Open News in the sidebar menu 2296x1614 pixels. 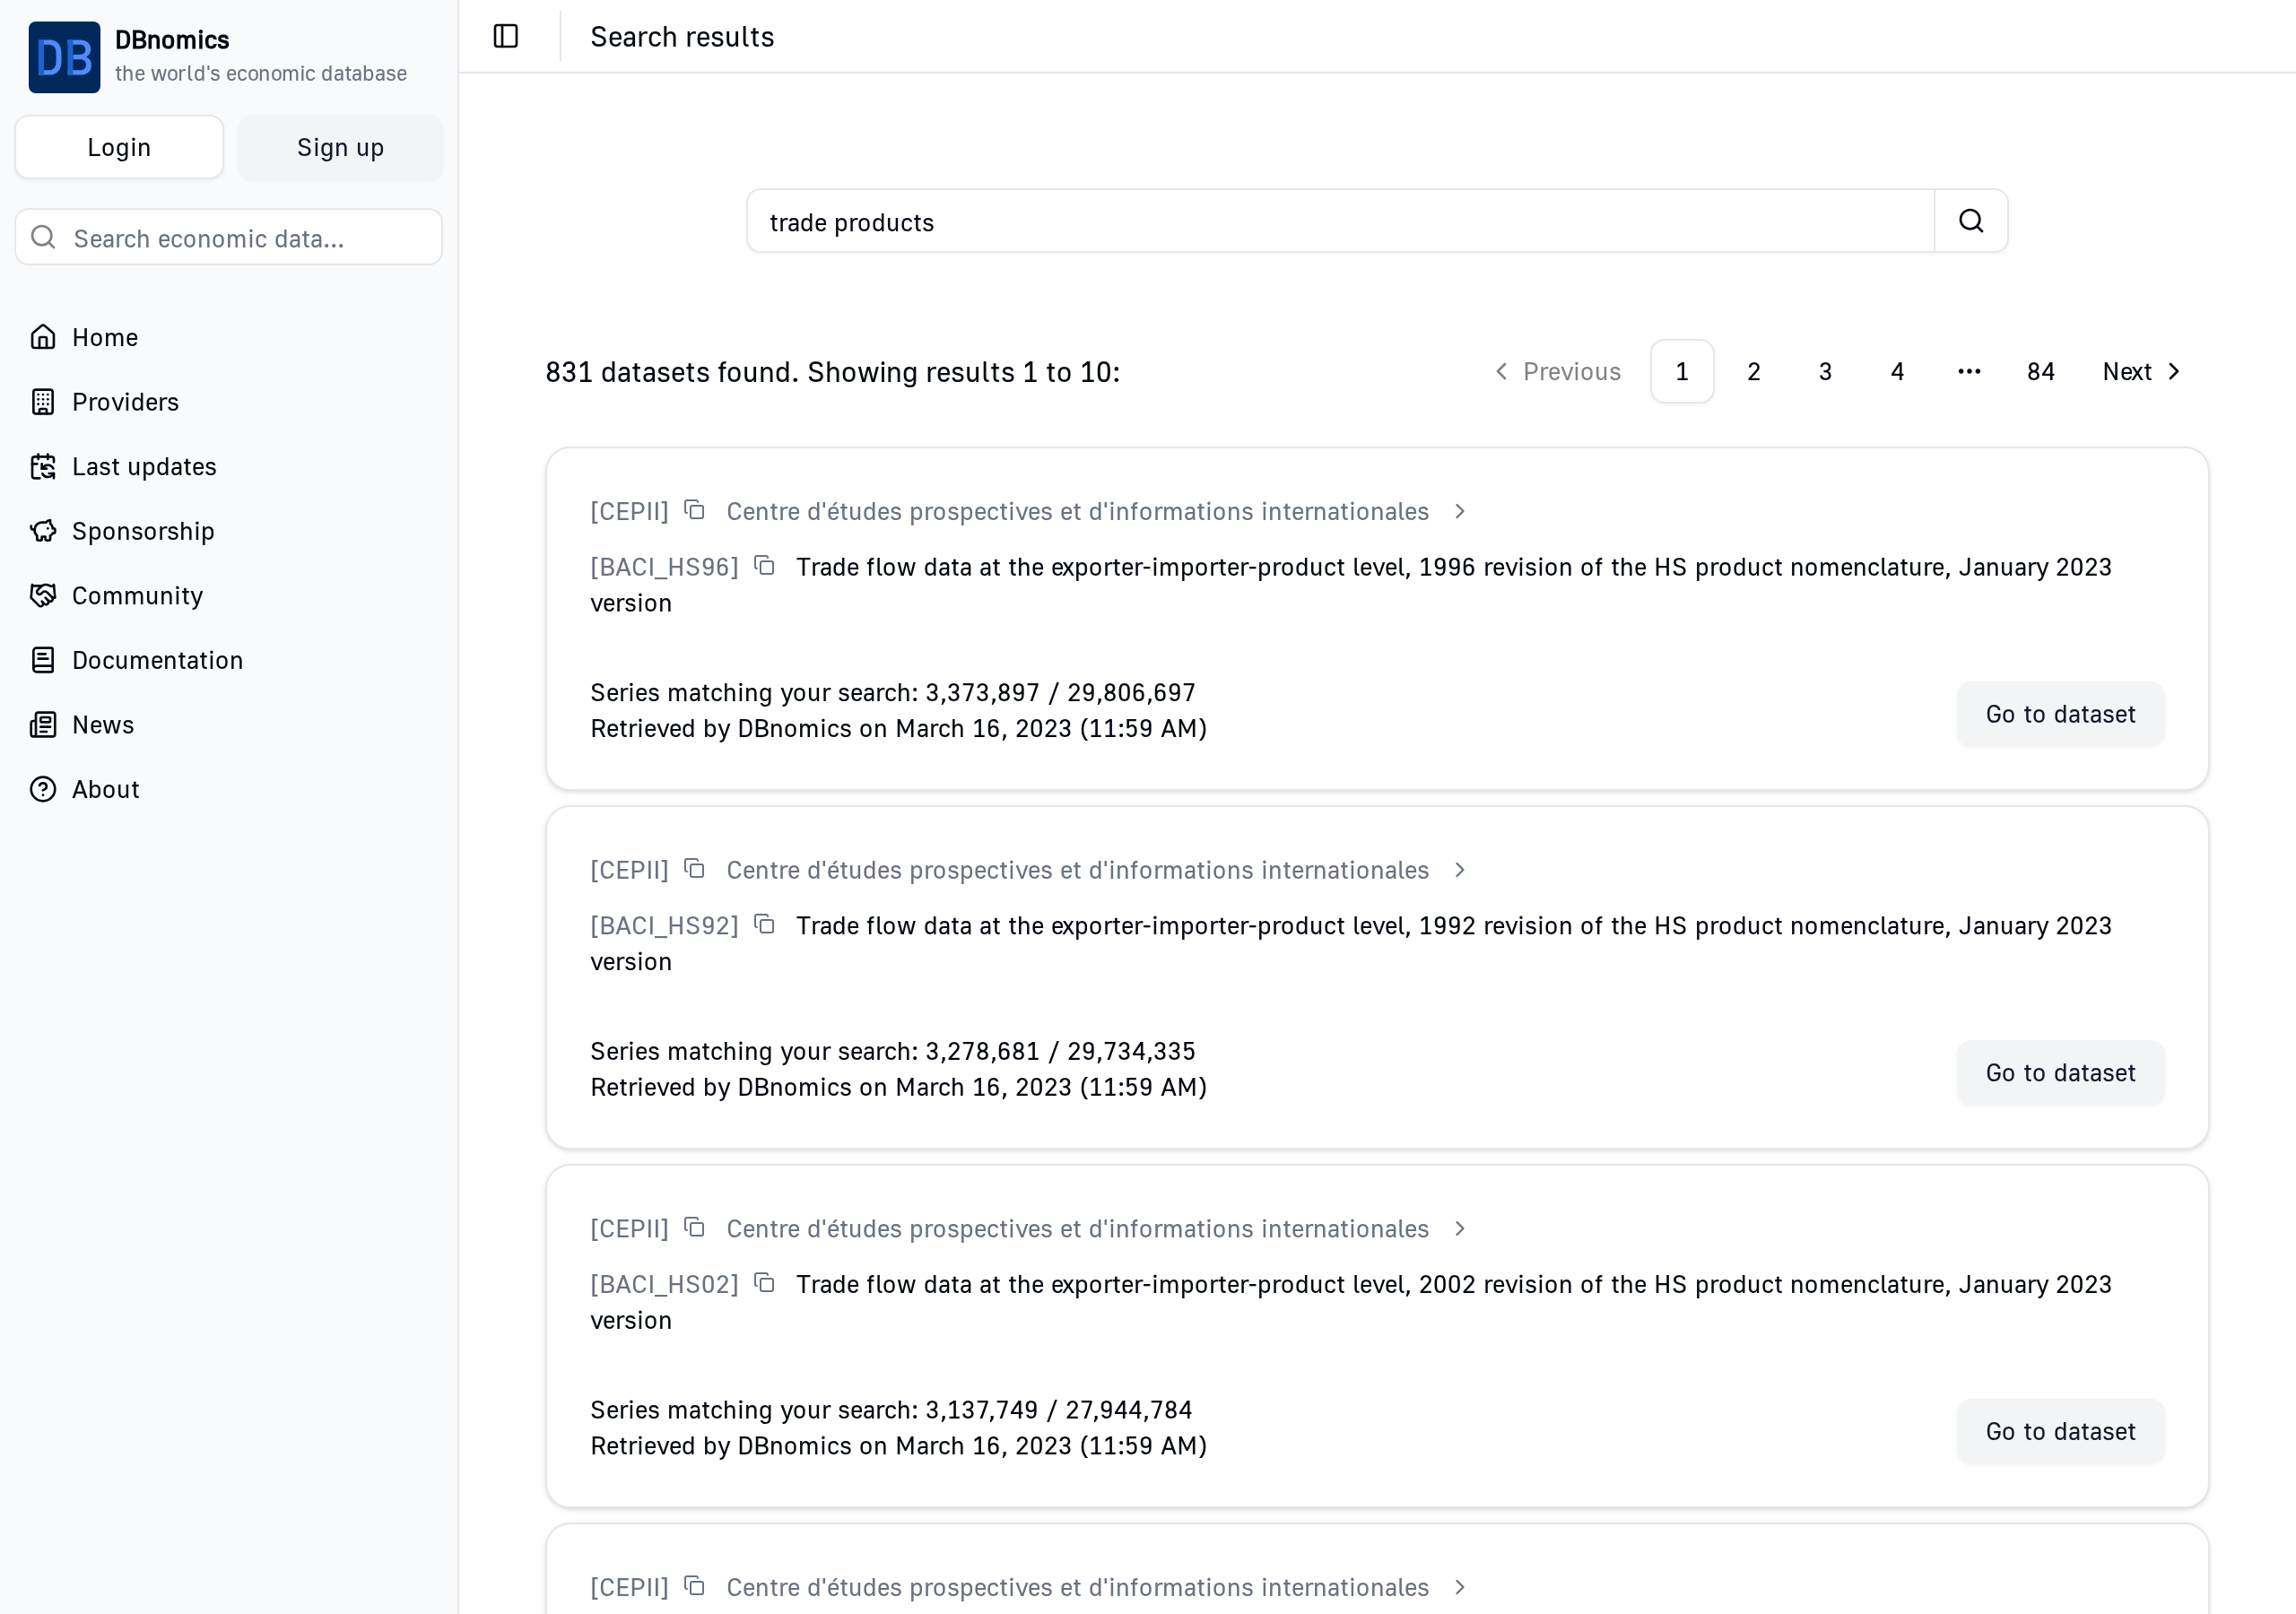(229, 725)
